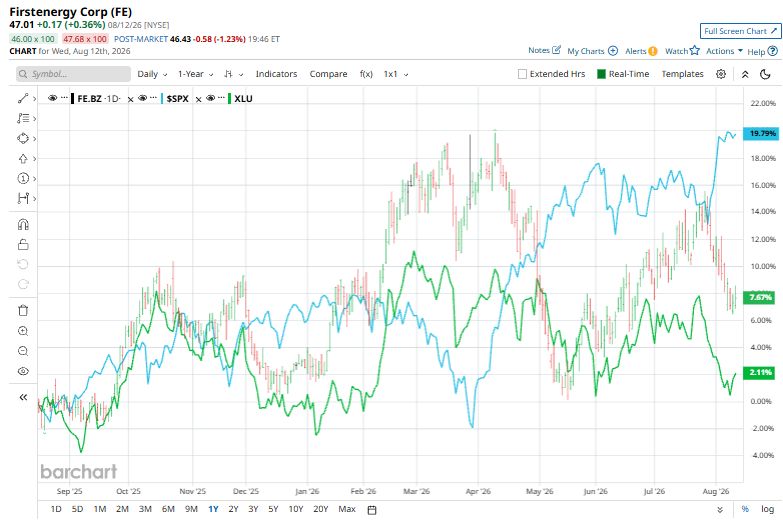The image size is (783, 526).
Task: Collapse the left drawing toolbar
Action: click(23, 397)
